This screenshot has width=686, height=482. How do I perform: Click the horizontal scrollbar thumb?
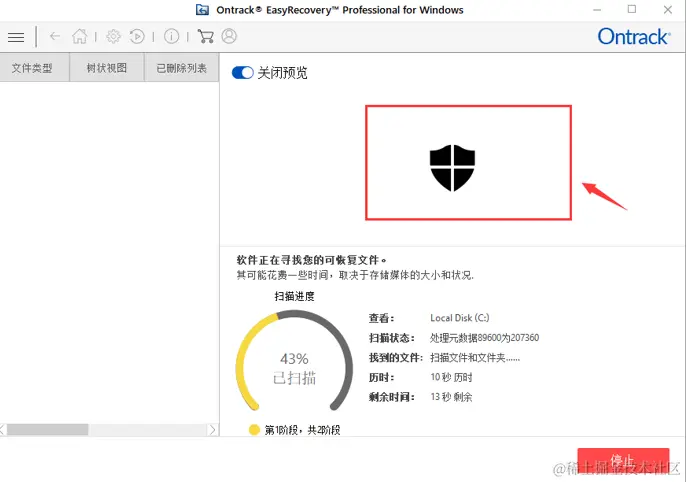point(47,430)
